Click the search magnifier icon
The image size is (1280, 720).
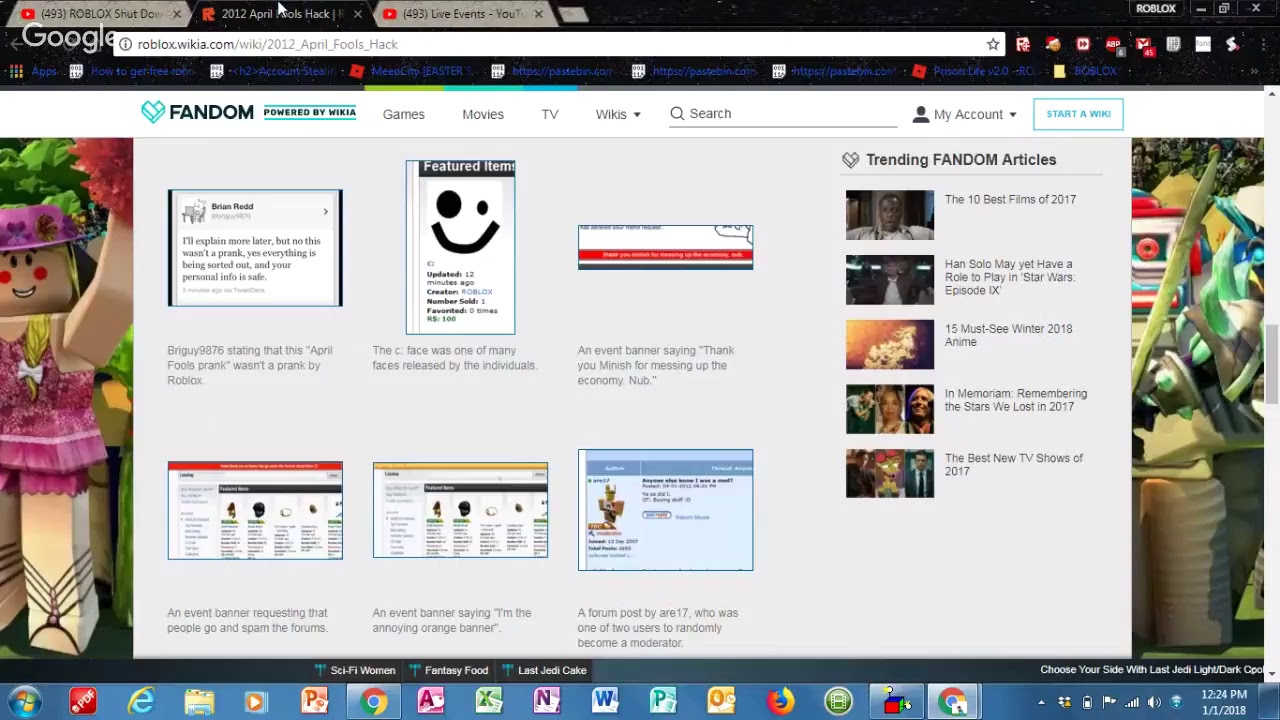pyautogui.click(x=677, y=113)
